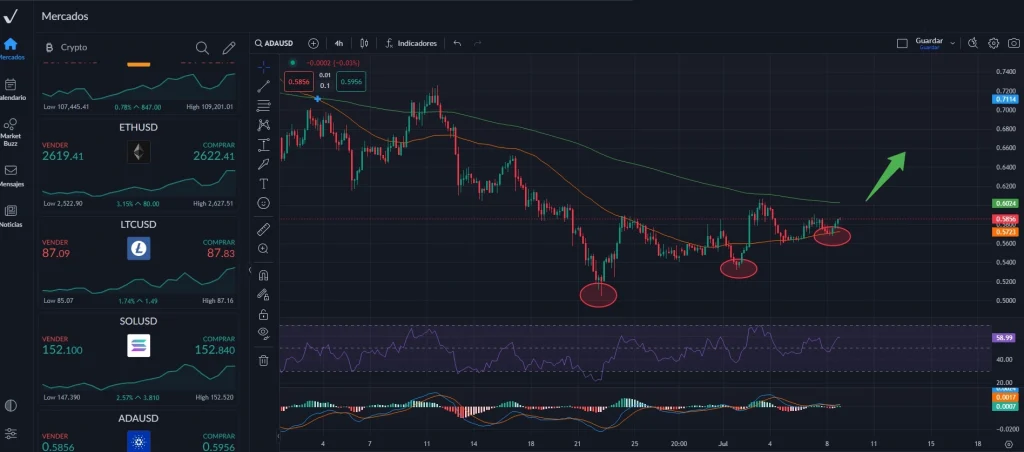Open the Noticias sidebar section

tap(10, 216)
